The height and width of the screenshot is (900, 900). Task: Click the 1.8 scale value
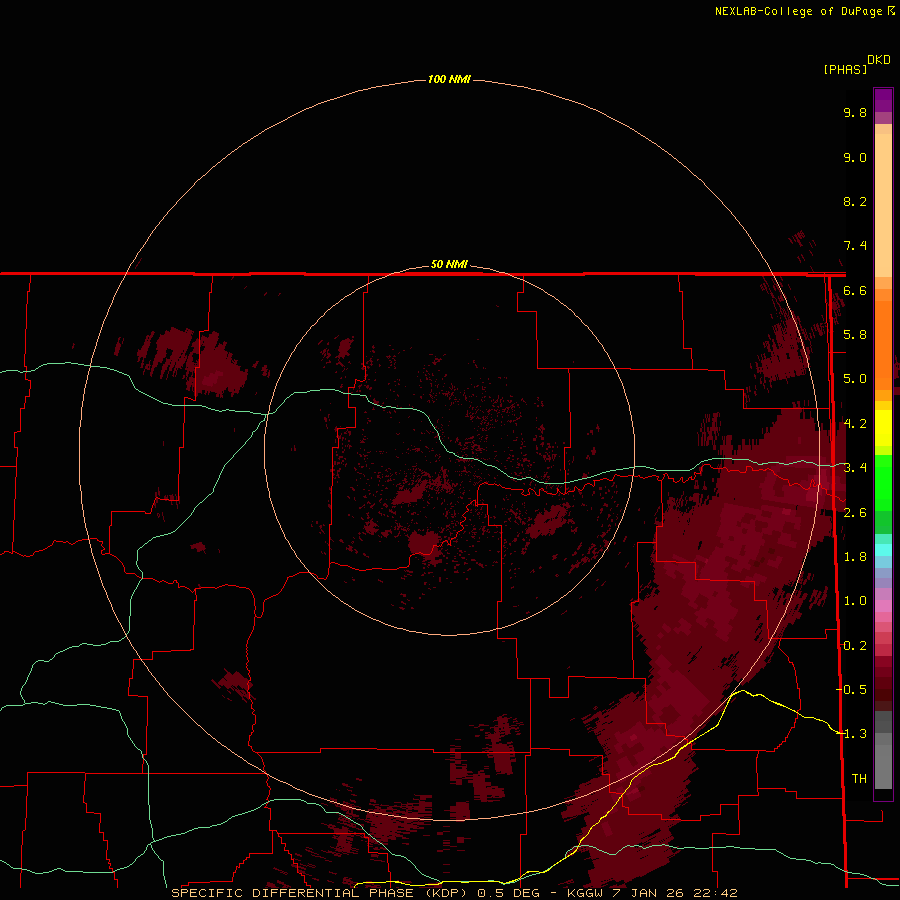pyautogui.click(x=855, y=557)
